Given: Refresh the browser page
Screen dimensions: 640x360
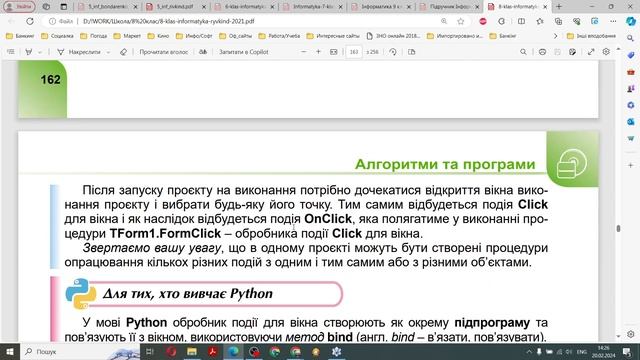Looking at the screenshot, I should coord(30,21).
